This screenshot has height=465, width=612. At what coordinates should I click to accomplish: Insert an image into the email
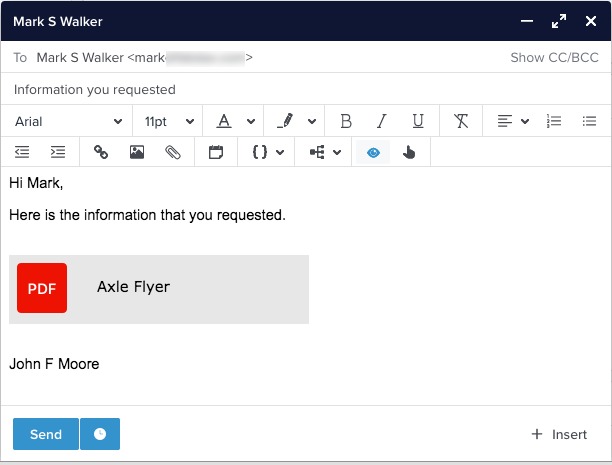137,152
